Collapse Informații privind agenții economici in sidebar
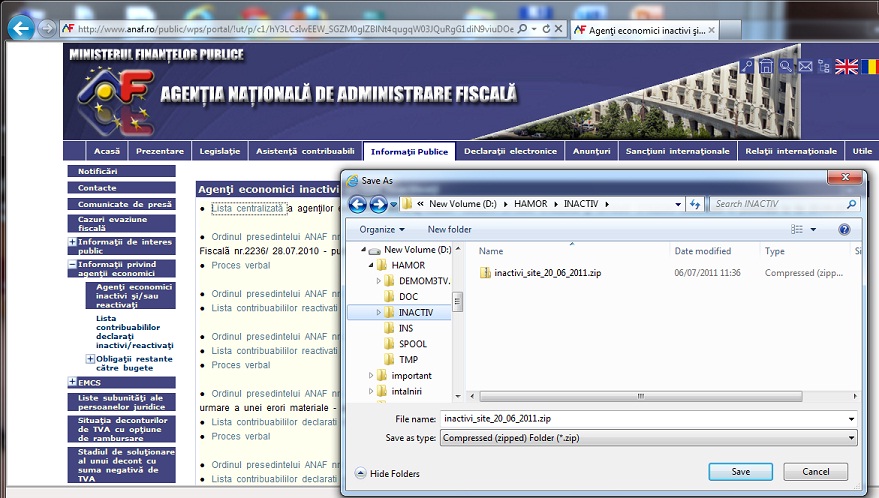Image resolution: width=879 pixels, height=498 pixels. coord(72,264)
